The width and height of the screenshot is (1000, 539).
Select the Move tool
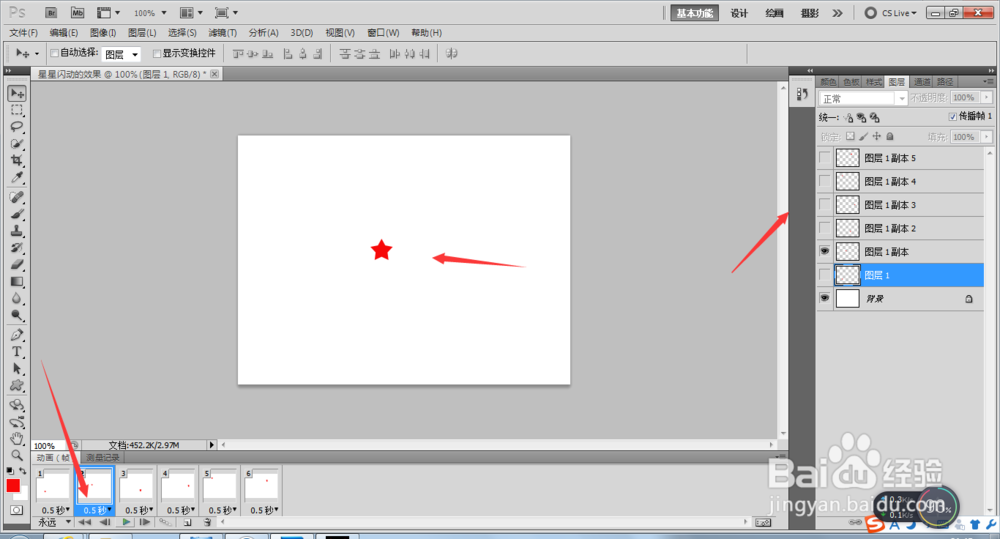click(17, 93)
